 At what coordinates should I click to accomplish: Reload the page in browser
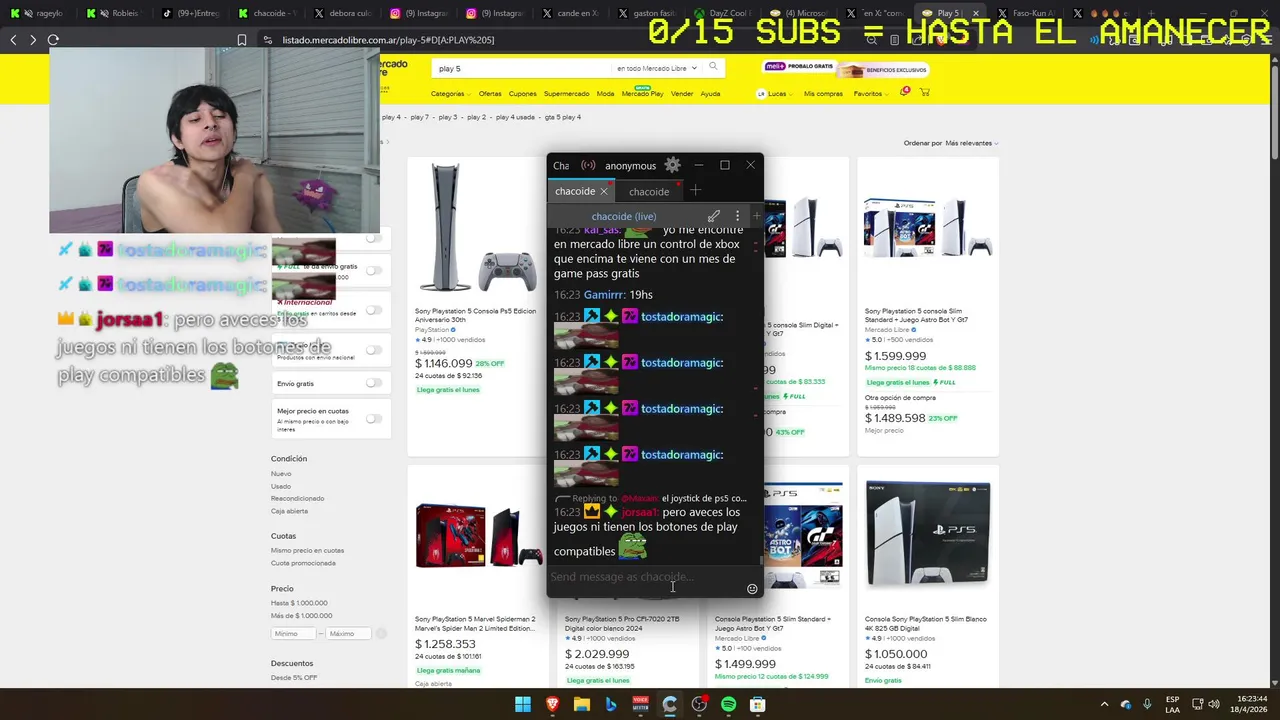click(53, 40)
